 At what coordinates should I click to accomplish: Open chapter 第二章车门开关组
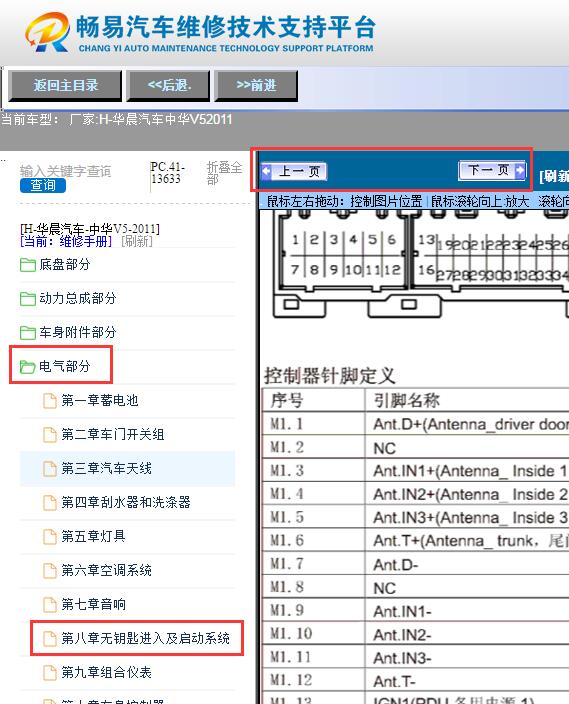click(x=113, y=434)
